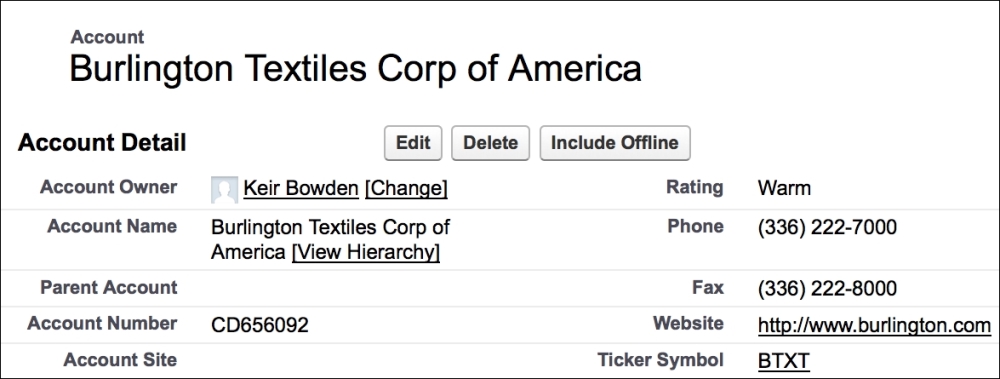1000x379 pixels.
Task: Open the Keir Bowden owner link
Action: [301, 188]
